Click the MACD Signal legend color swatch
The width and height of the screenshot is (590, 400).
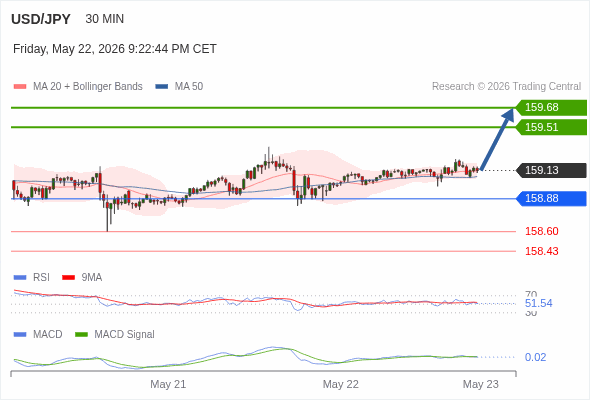pos(81,335)
